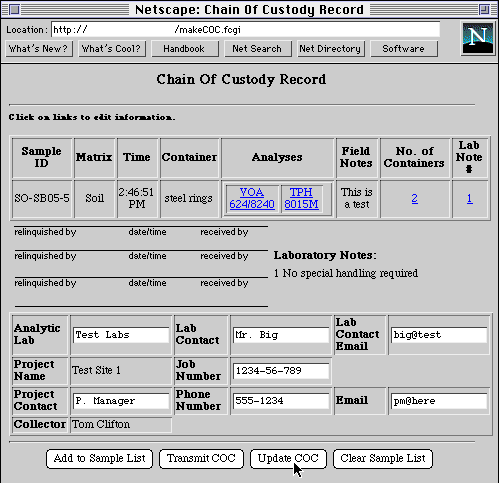
Task: Click the Laboratory Notes: heading
Action: (x=325, y=255)
